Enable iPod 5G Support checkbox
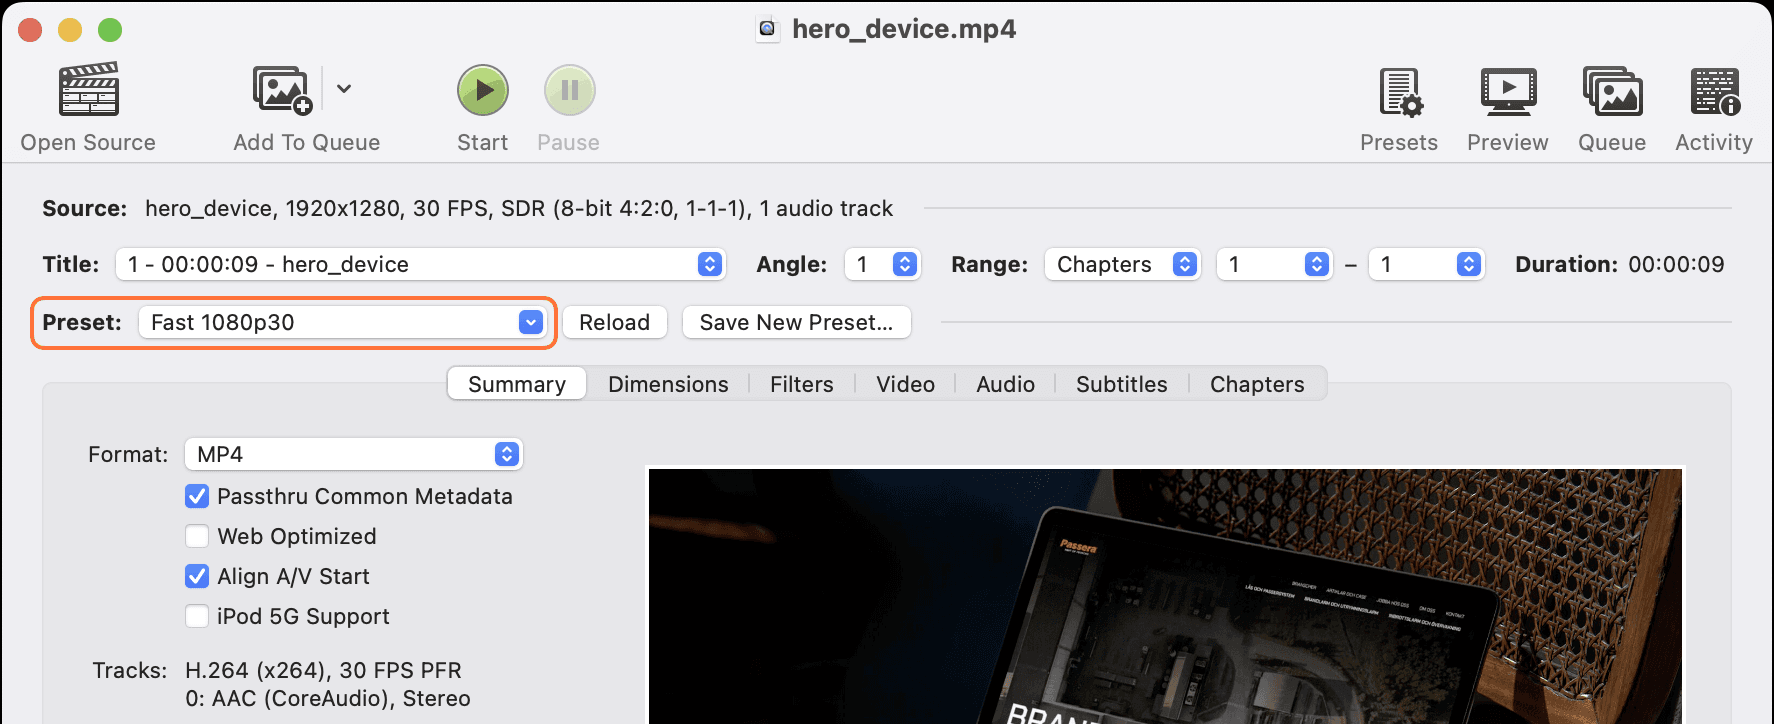The height and width of the screenshot is (724, 1774). [x=197, y=617]
